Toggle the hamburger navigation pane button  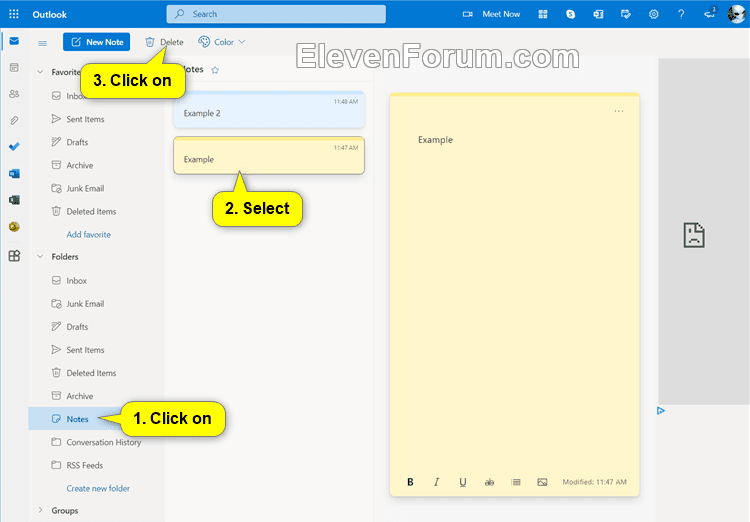pos(43,43)
